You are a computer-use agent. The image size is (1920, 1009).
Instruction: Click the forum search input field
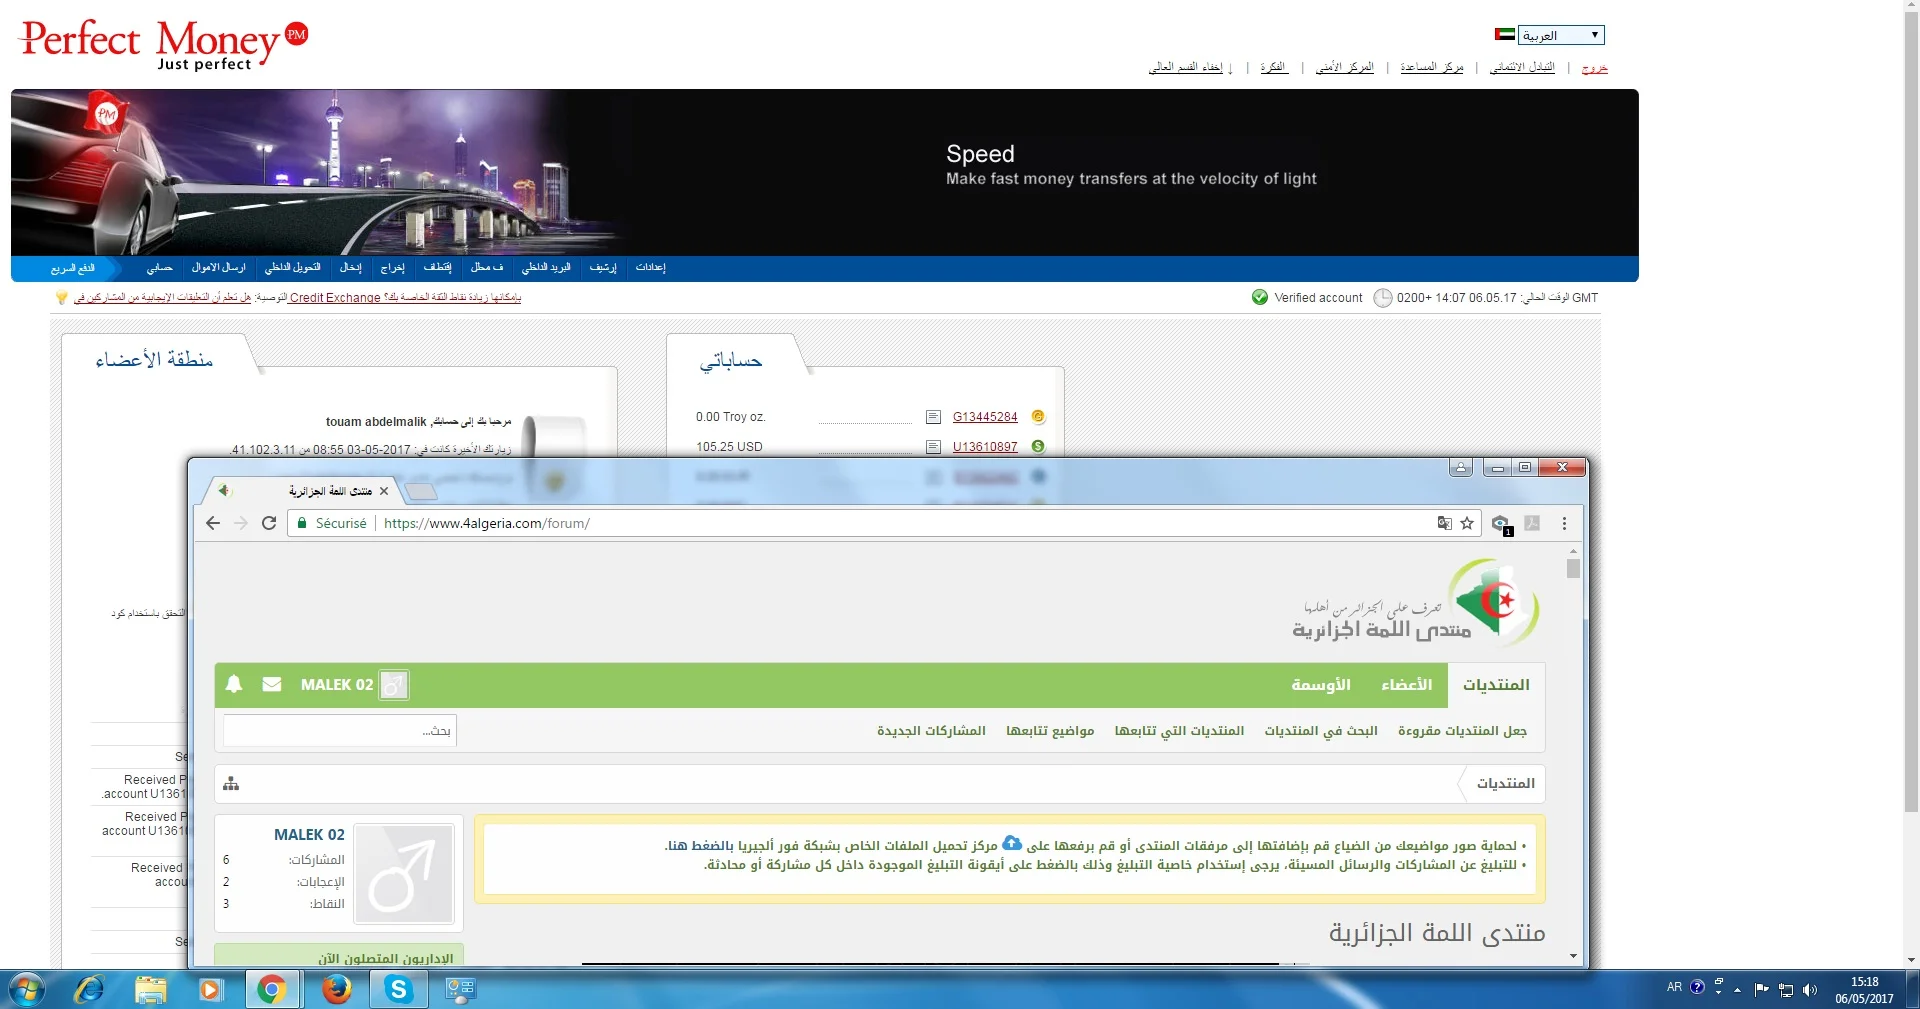tap(340, 731)
